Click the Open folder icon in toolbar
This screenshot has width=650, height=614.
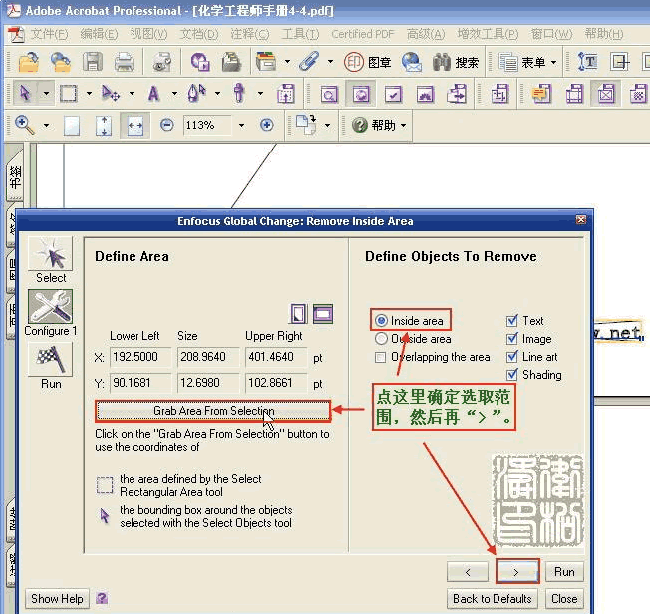[x=29, y=62]
